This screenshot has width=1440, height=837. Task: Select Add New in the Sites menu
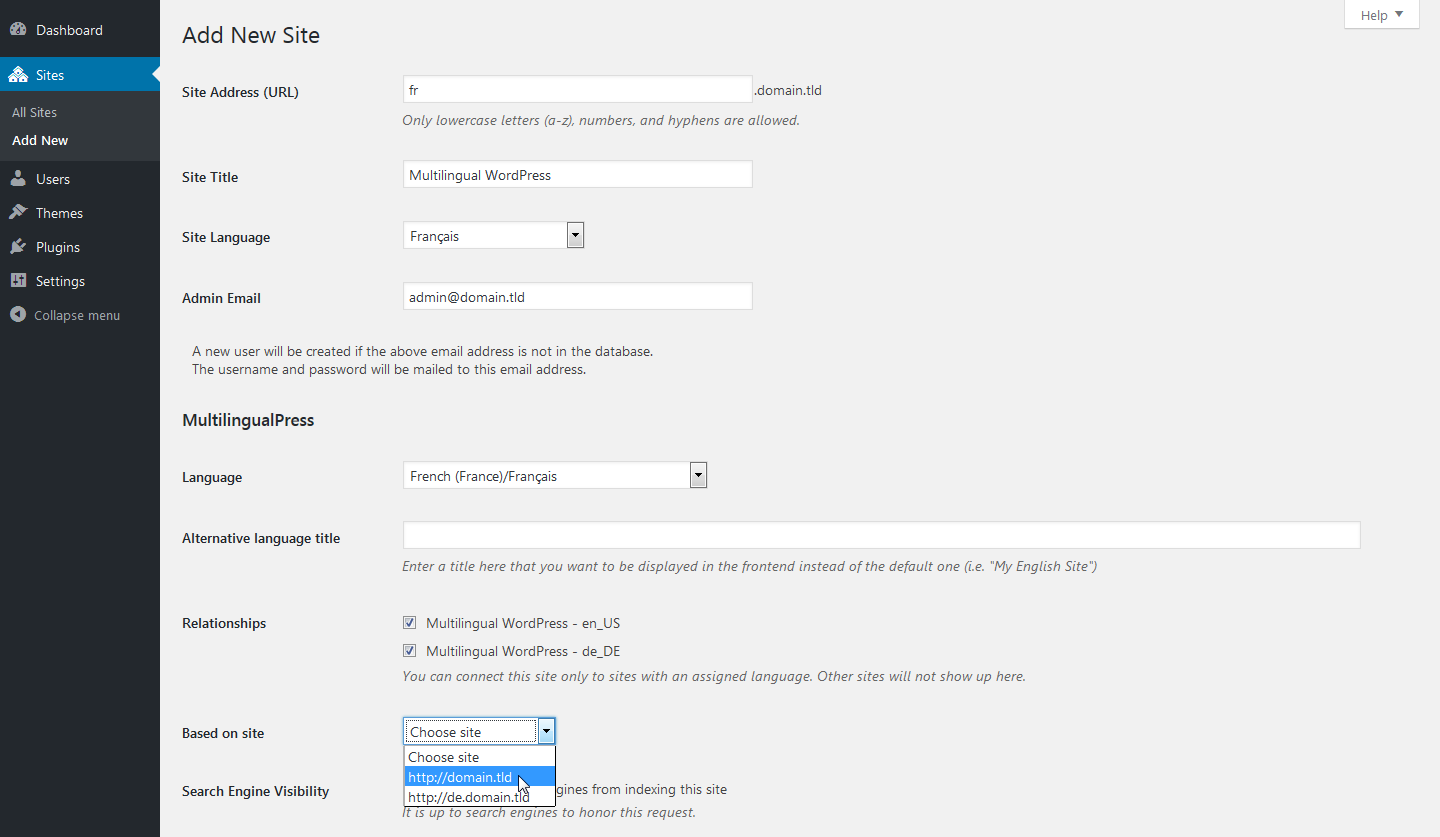tap(39, 140)
